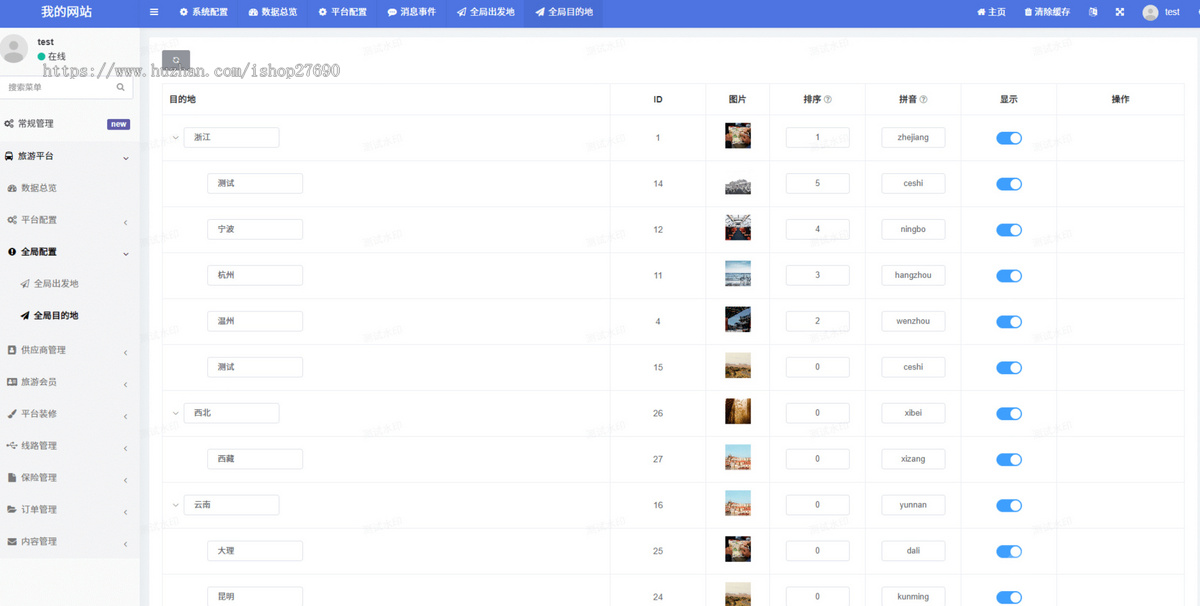Click the language switch icon in top bar
The width and height of the screenshot is (1200, 606).
[1093, 12]
